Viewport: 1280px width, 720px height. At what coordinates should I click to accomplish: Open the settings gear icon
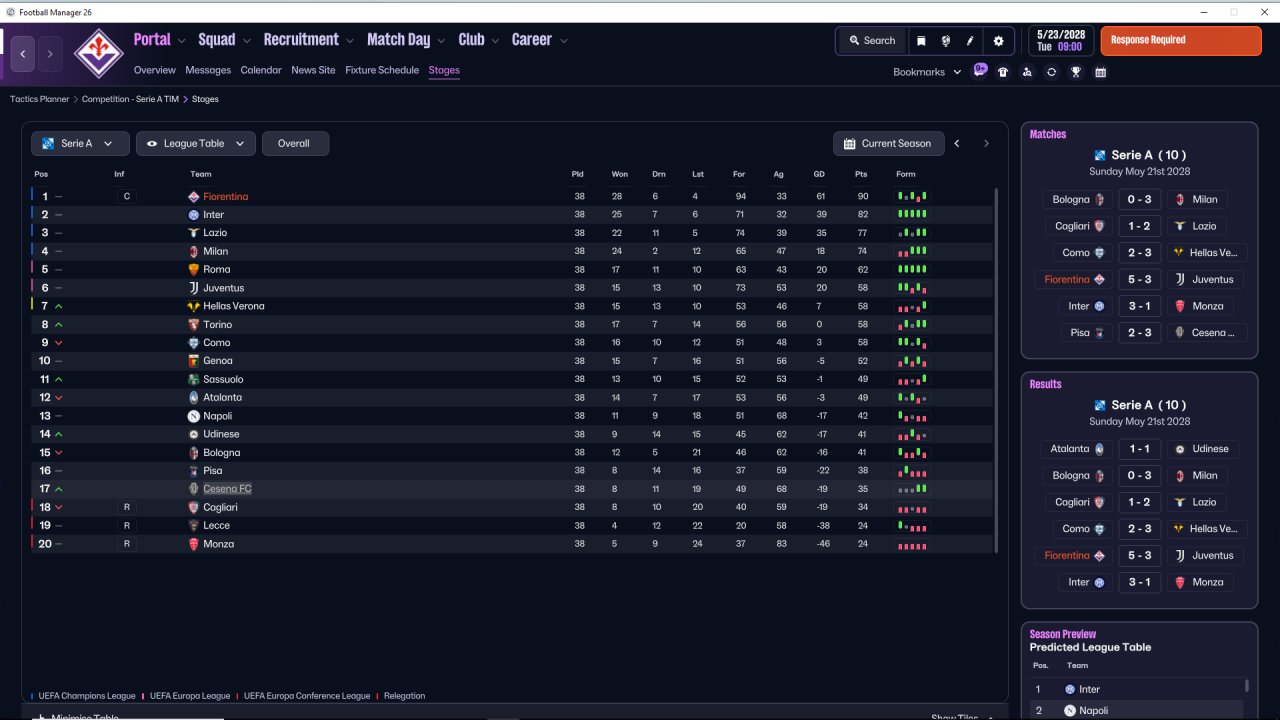coord(998,41)
